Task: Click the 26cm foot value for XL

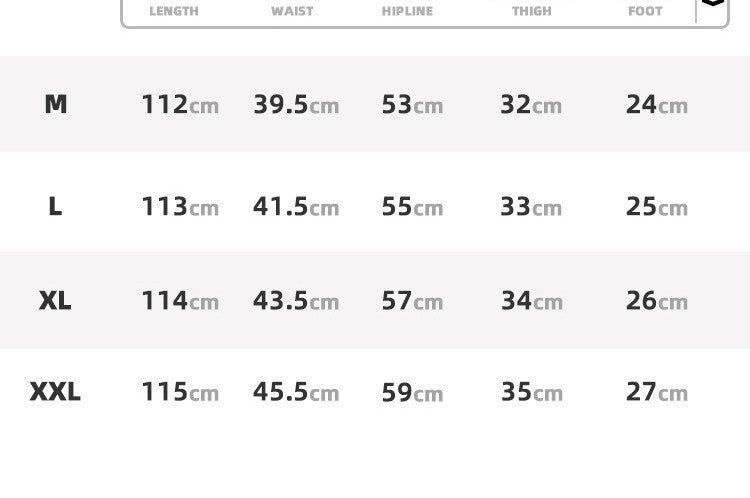Action: [657, 300]
